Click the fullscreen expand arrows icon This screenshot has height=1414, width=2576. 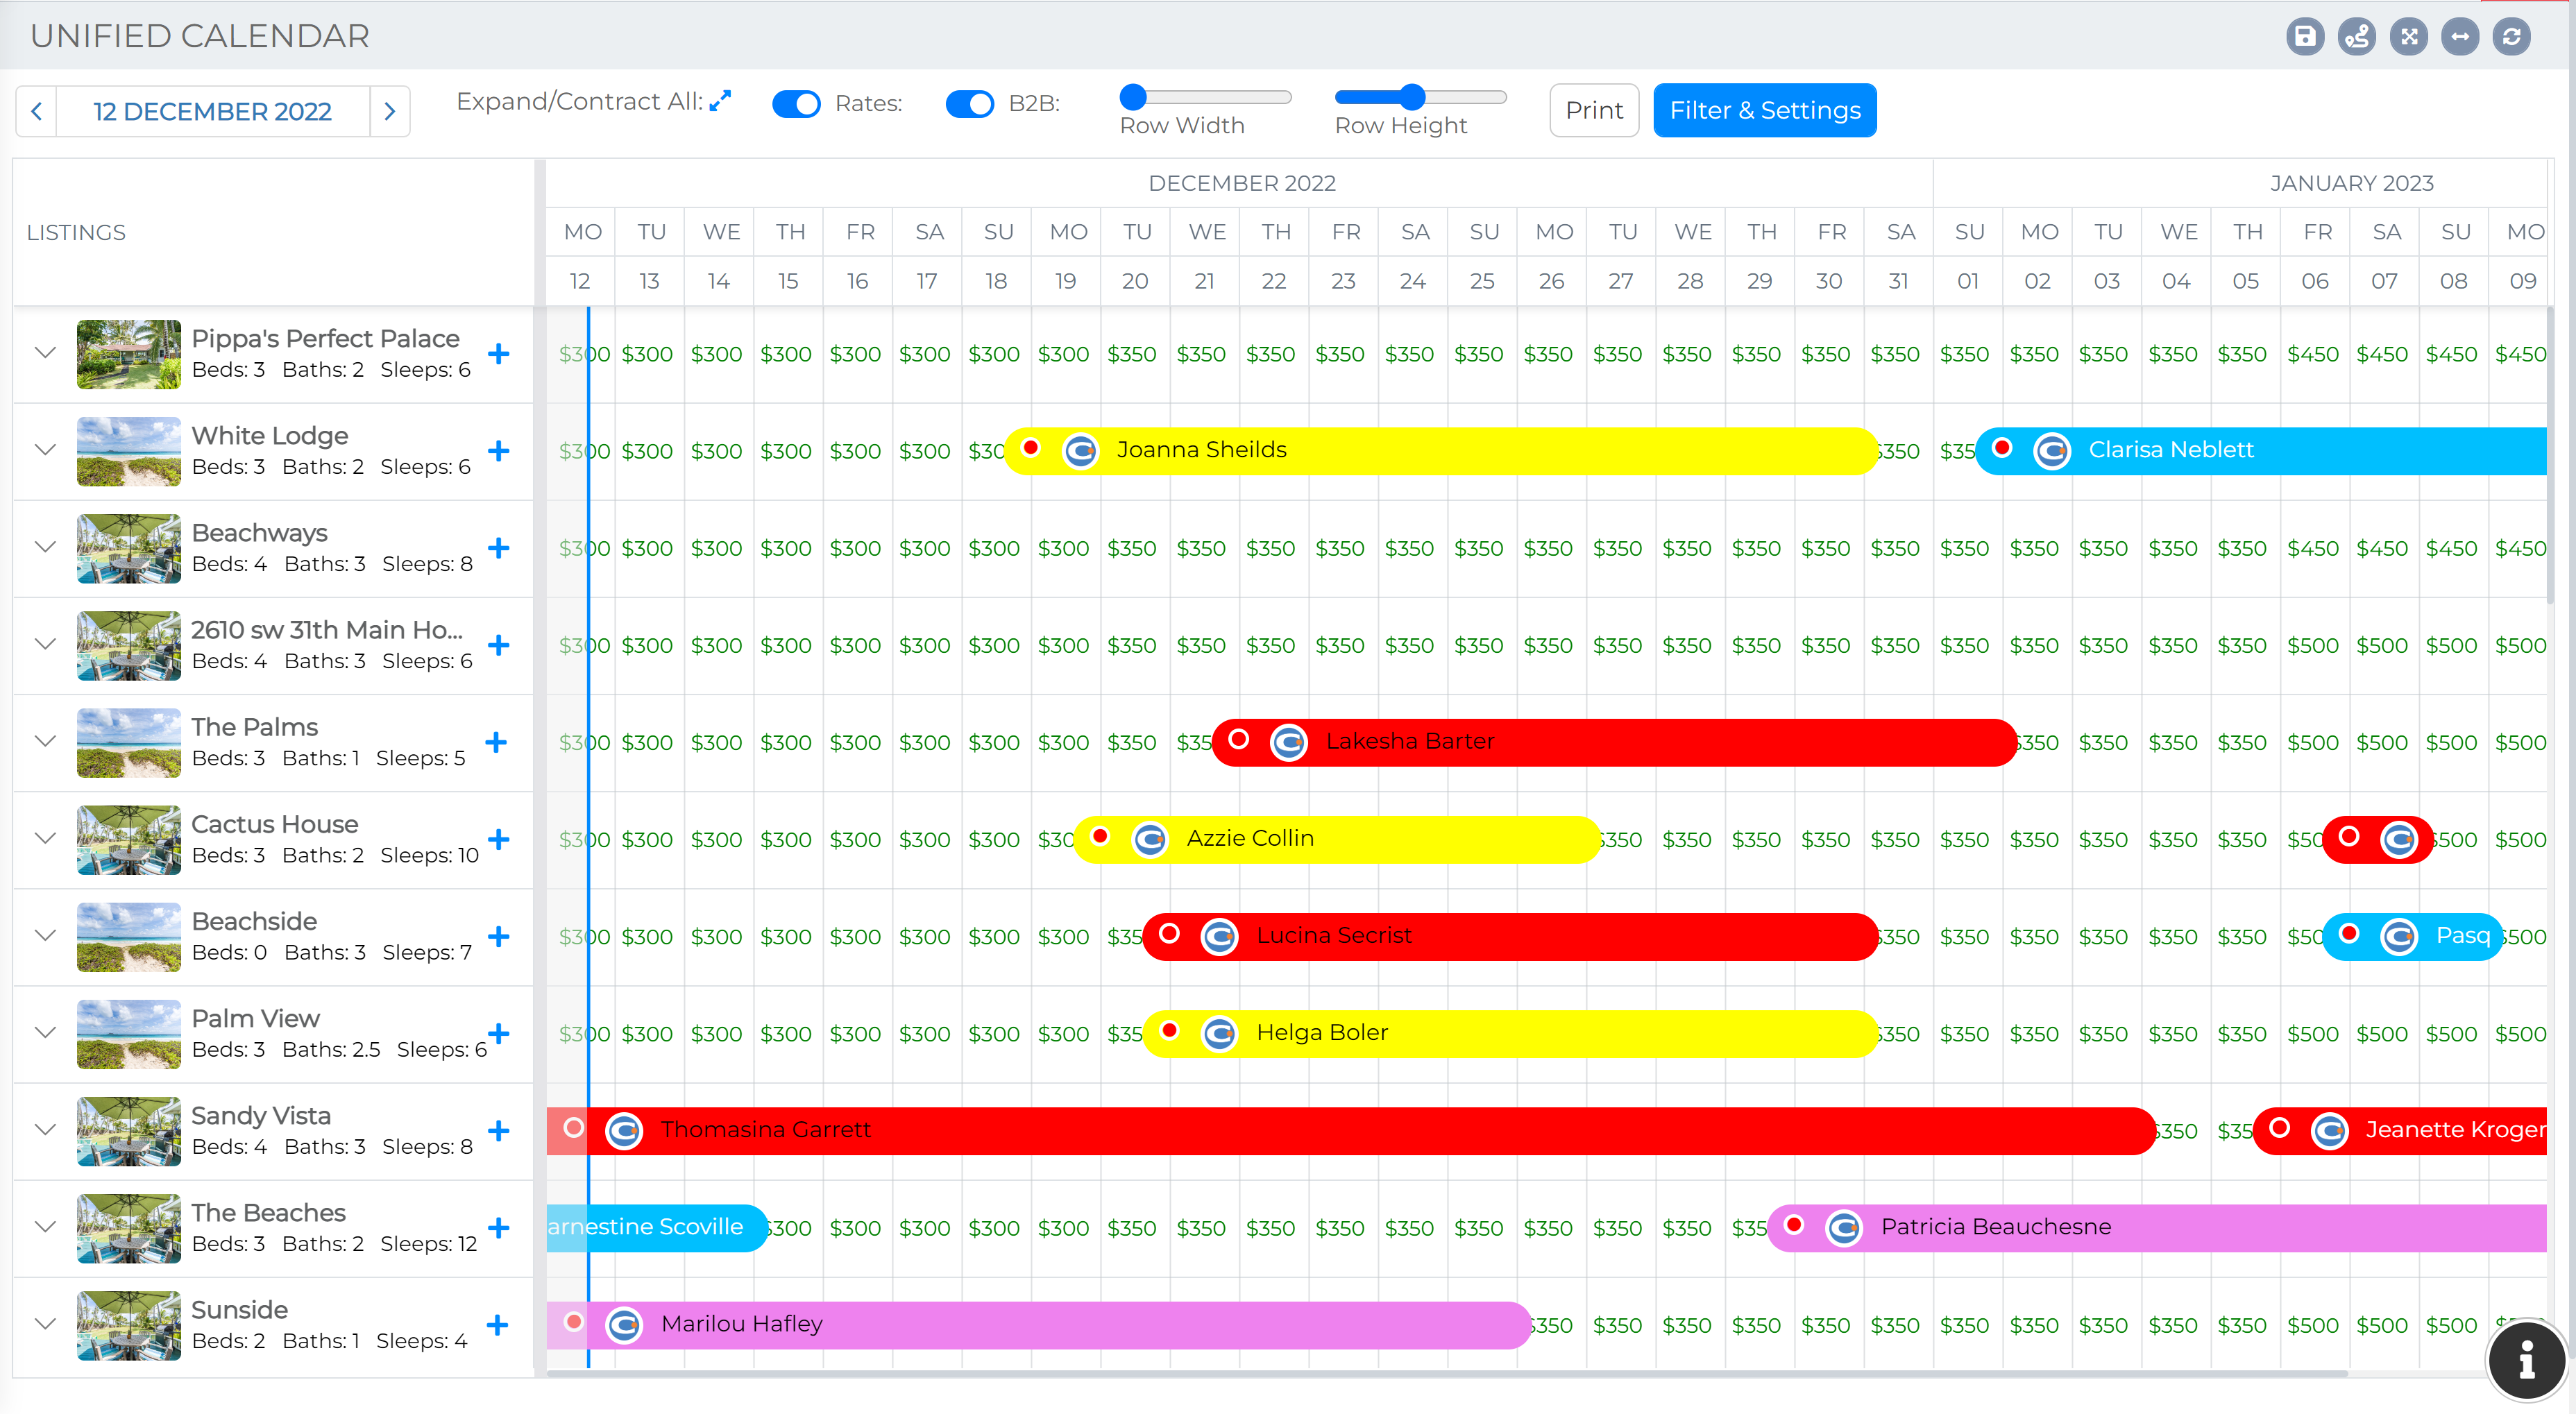2408,37
